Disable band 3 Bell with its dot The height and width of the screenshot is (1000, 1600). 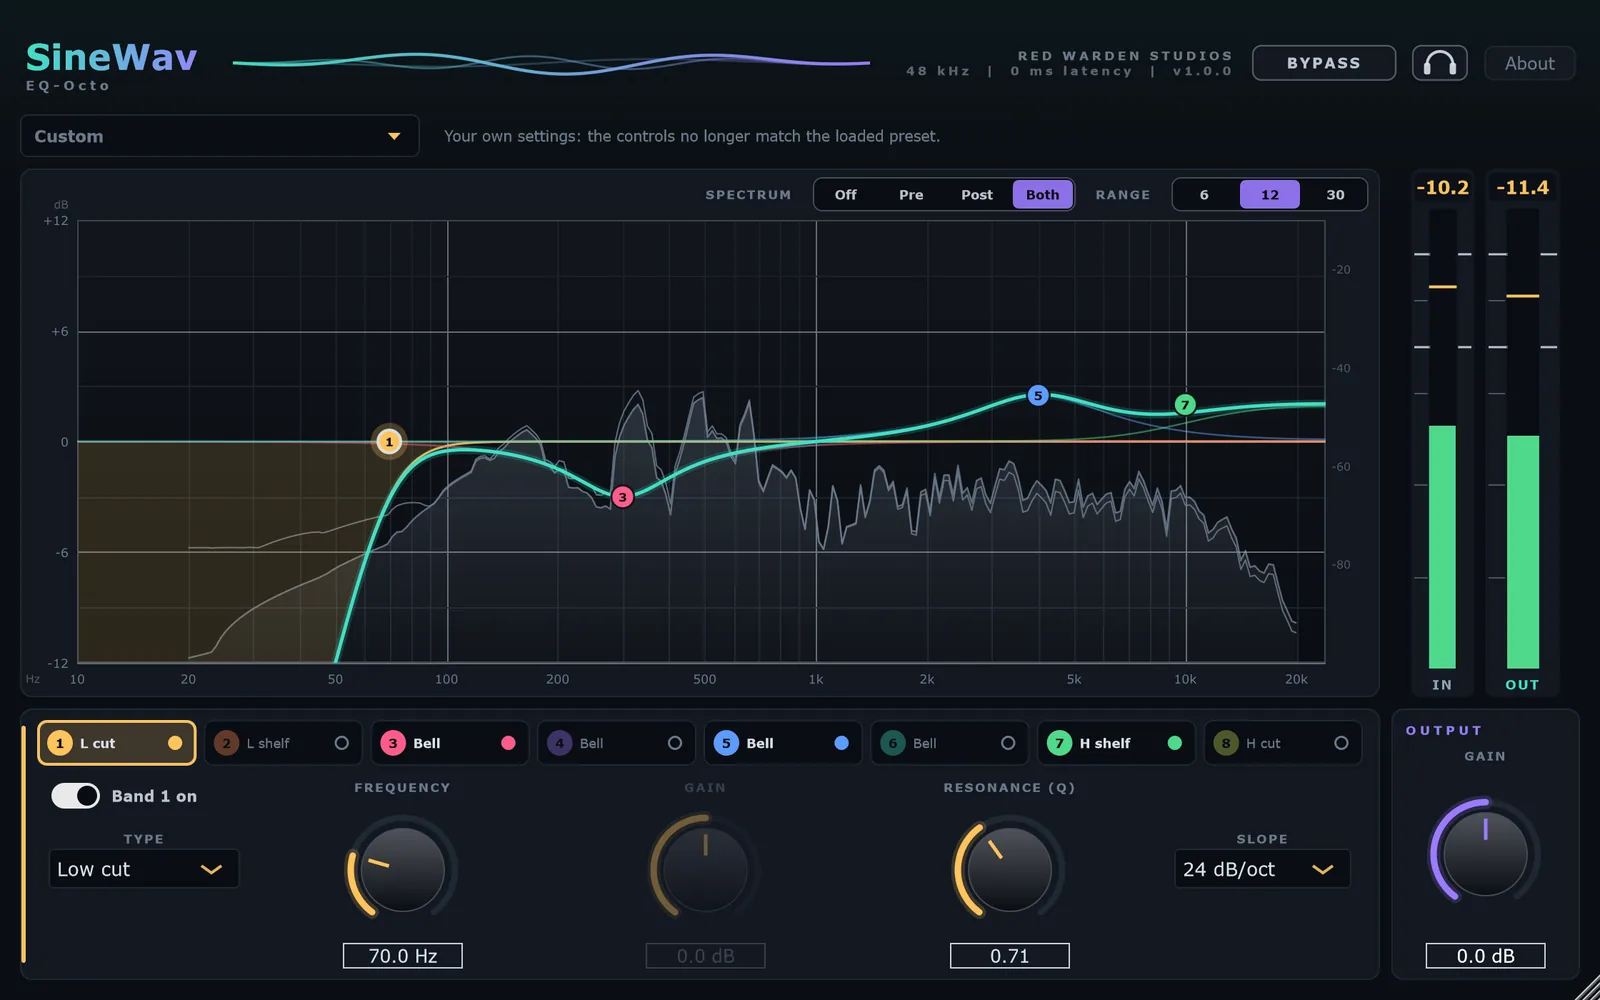(x=508, y=743)
